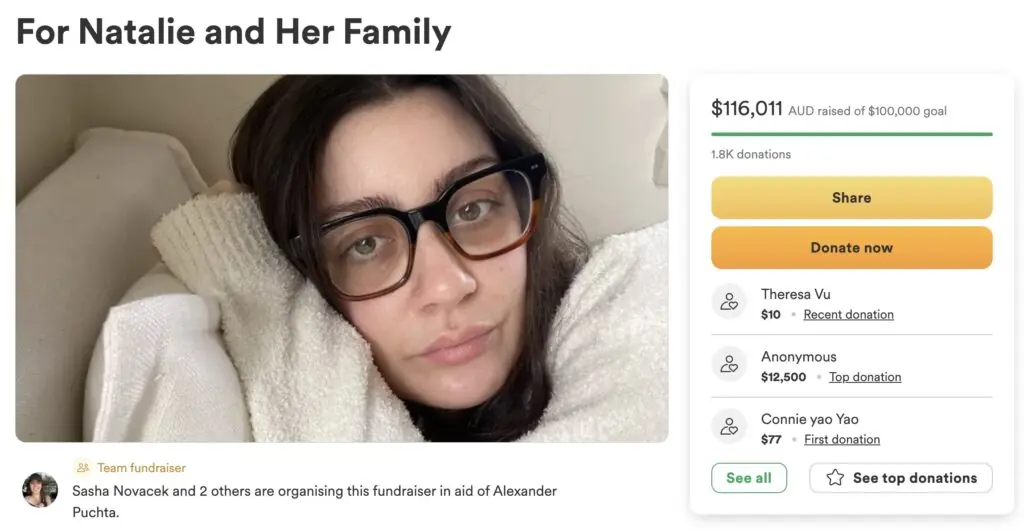This screenshot has width=1024, height=531.
Task: Click the donor icon beside Theresa Vu
Action: [729, 302]
